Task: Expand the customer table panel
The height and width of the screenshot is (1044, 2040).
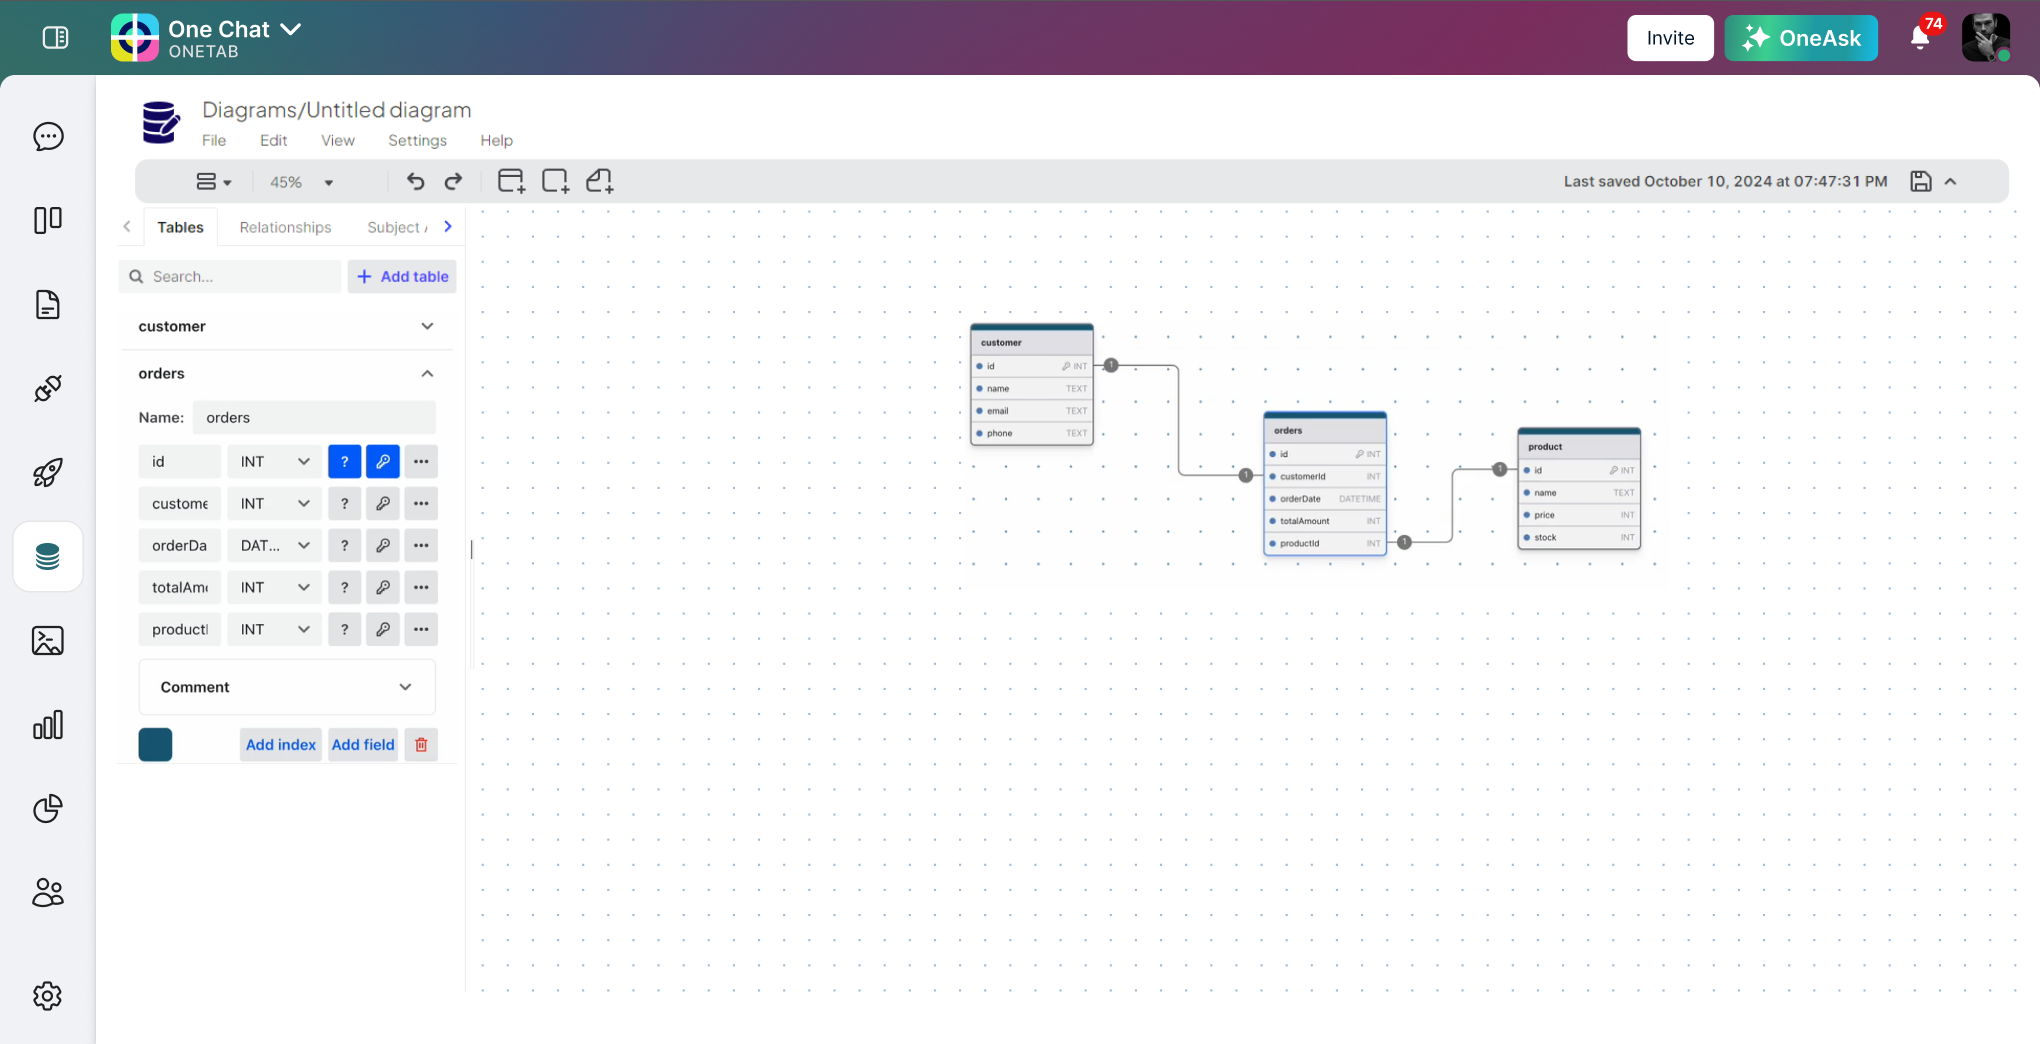Action: click(427, 326)
